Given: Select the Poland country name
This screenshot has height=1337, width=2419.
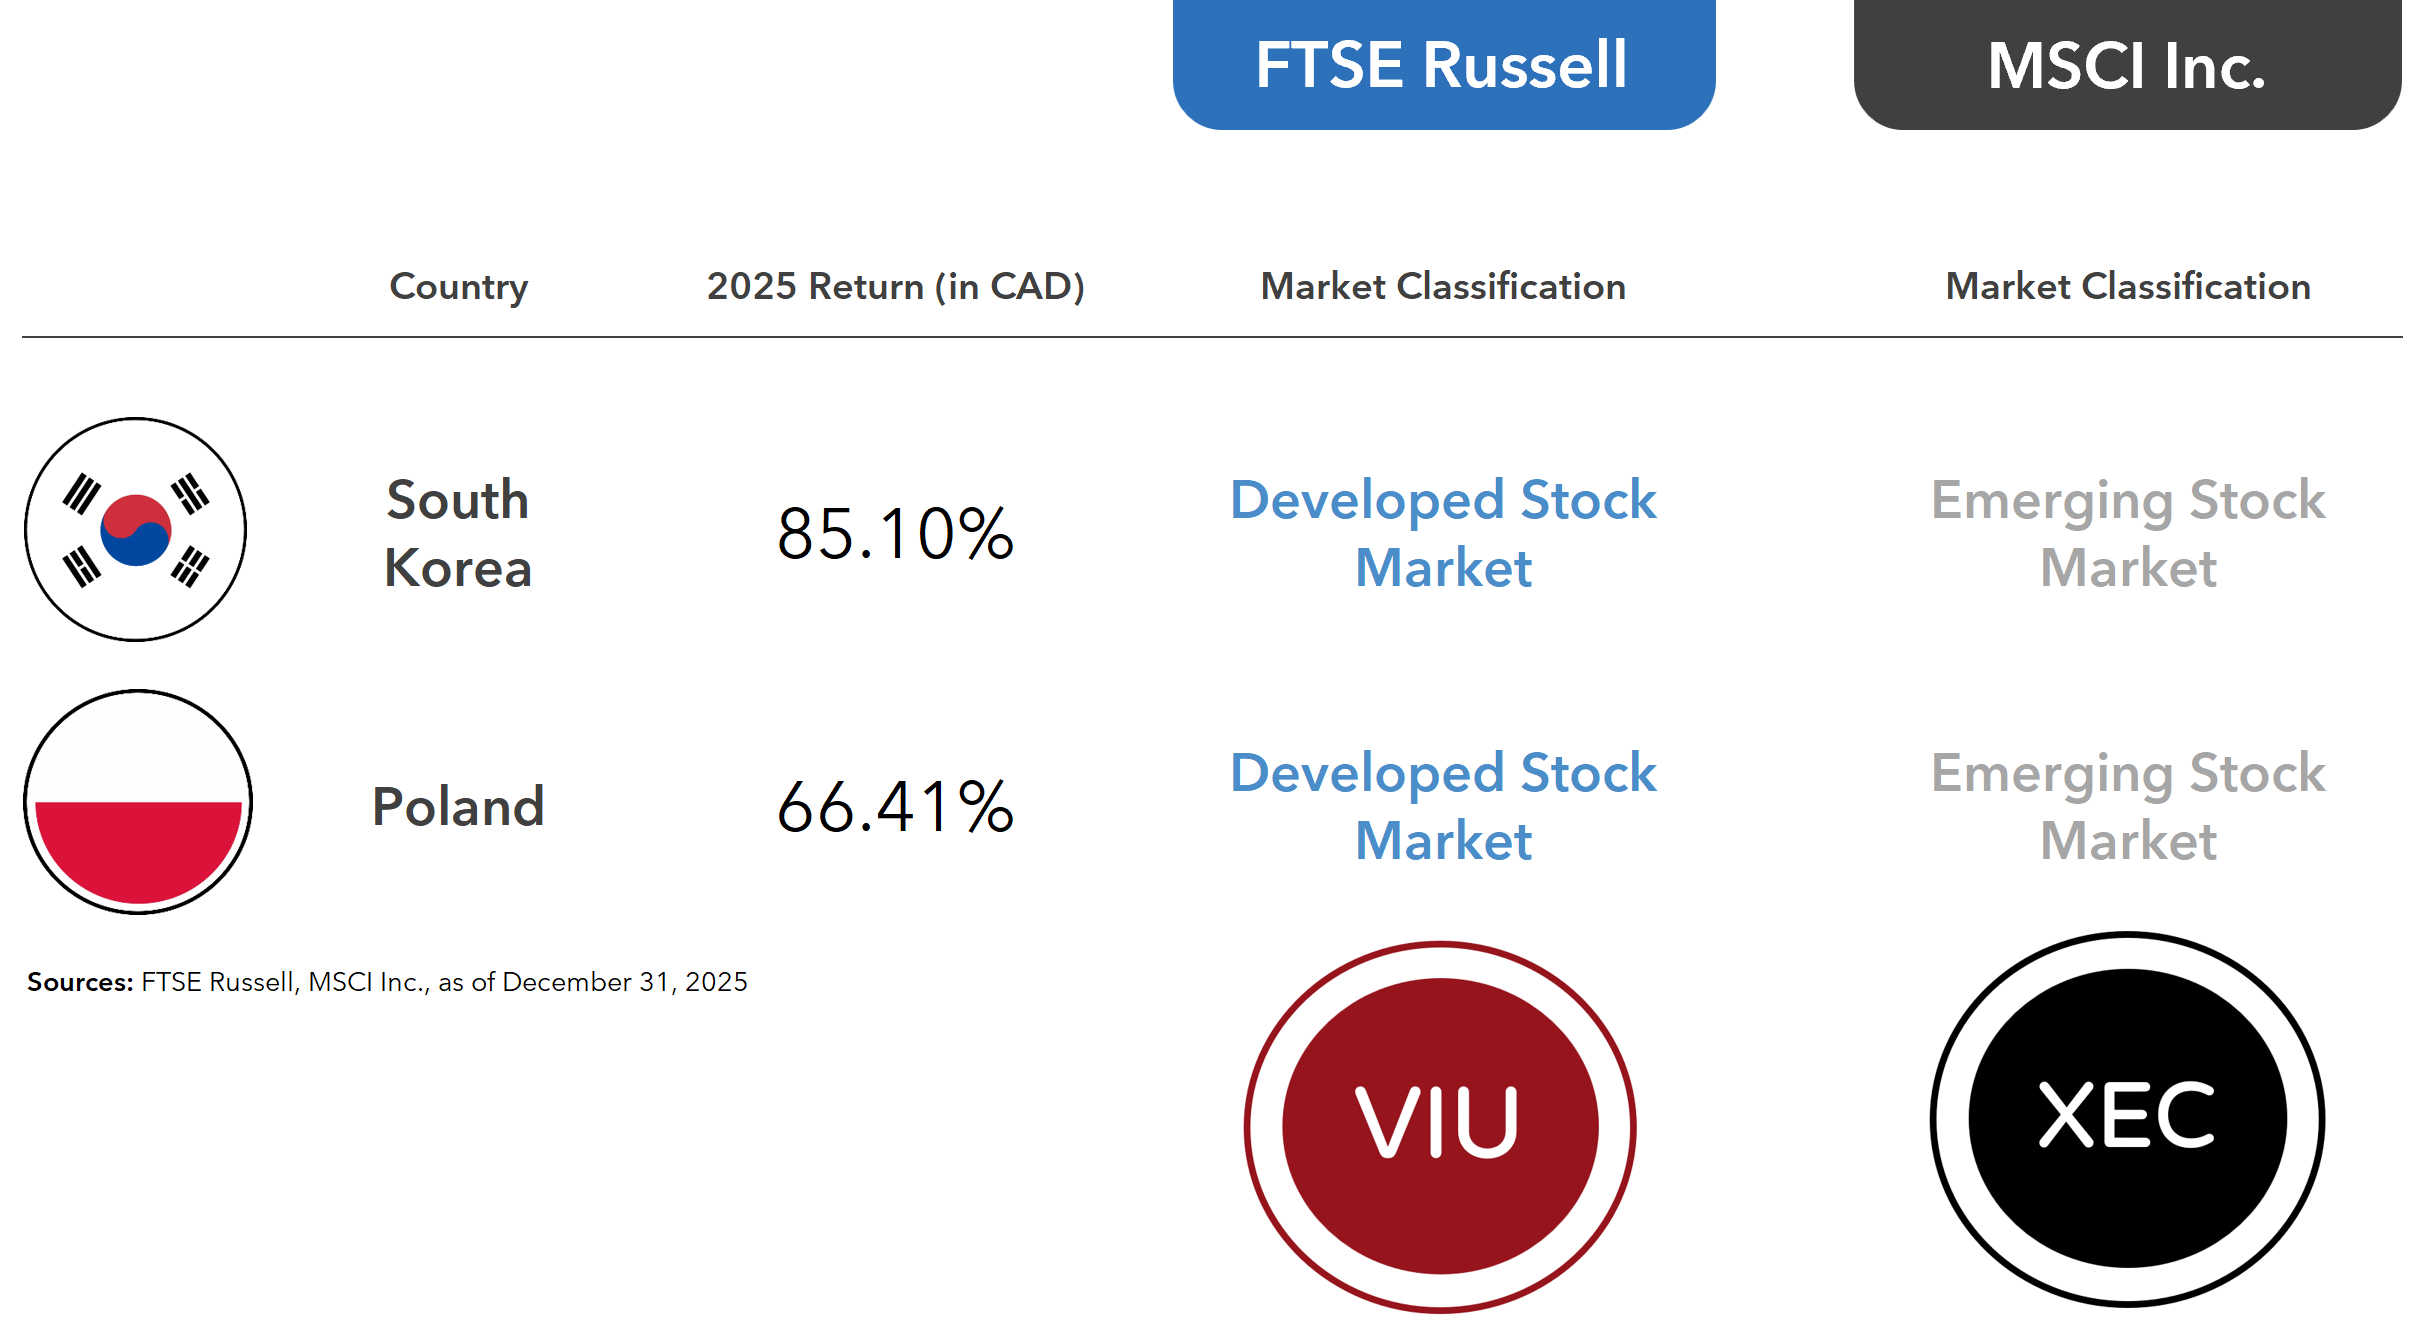Looking at the screenshot, I should tap(458, 806).
